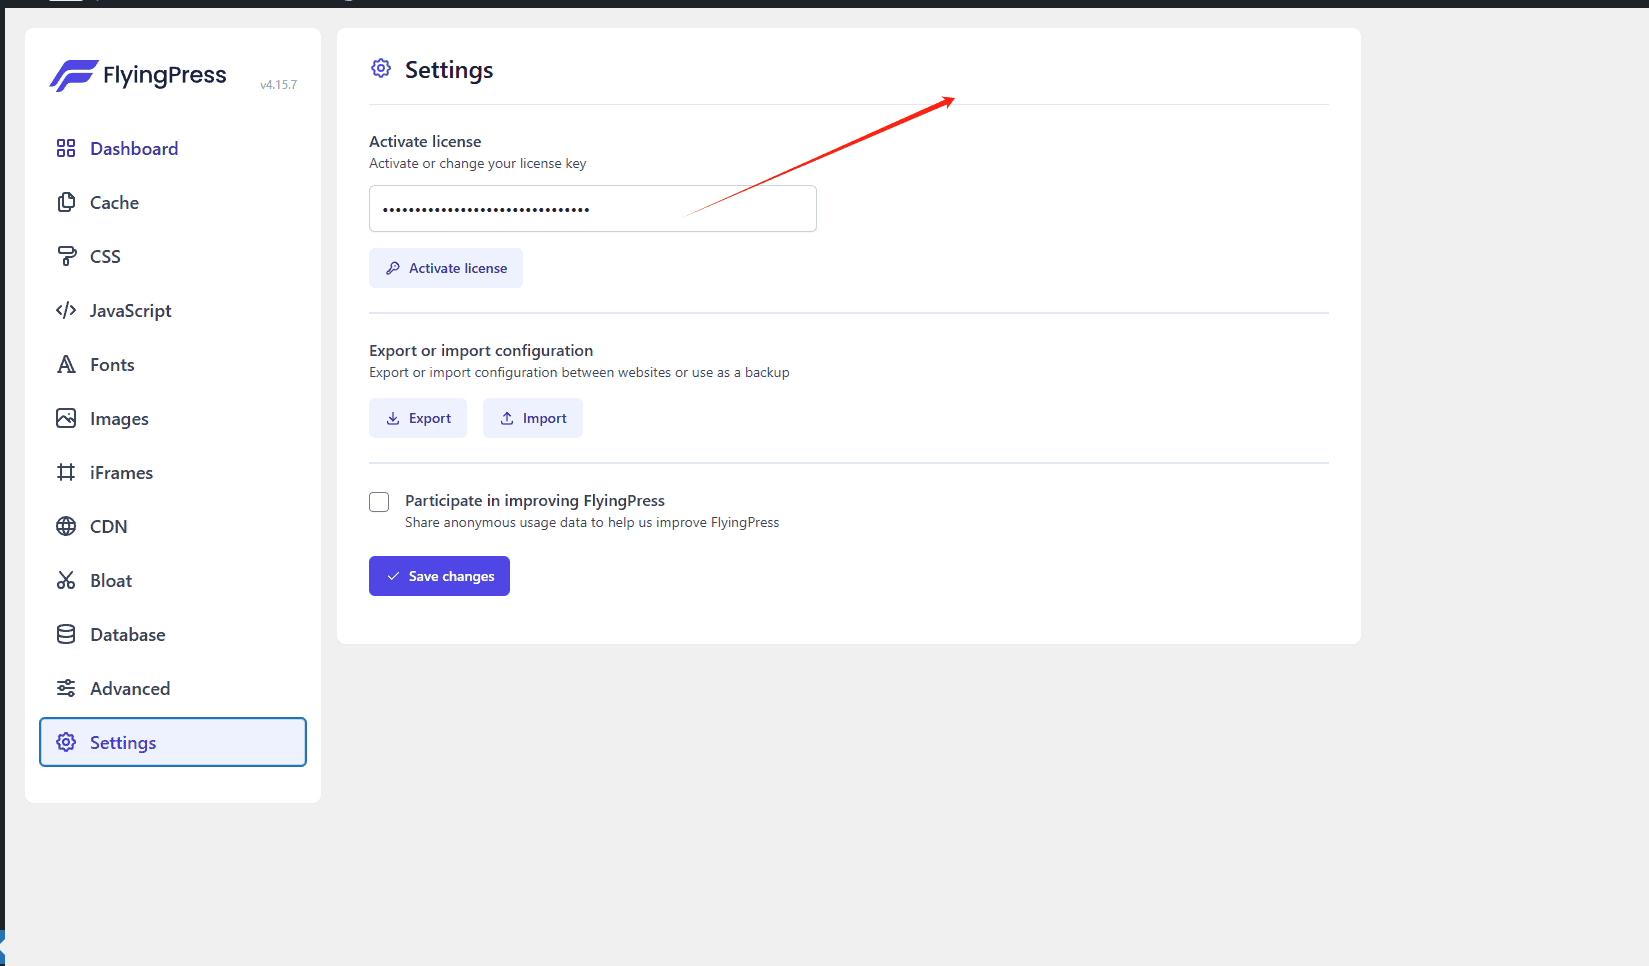The image size is (1649, 966).
Task: Click the Save changes button
Action: 439,576
